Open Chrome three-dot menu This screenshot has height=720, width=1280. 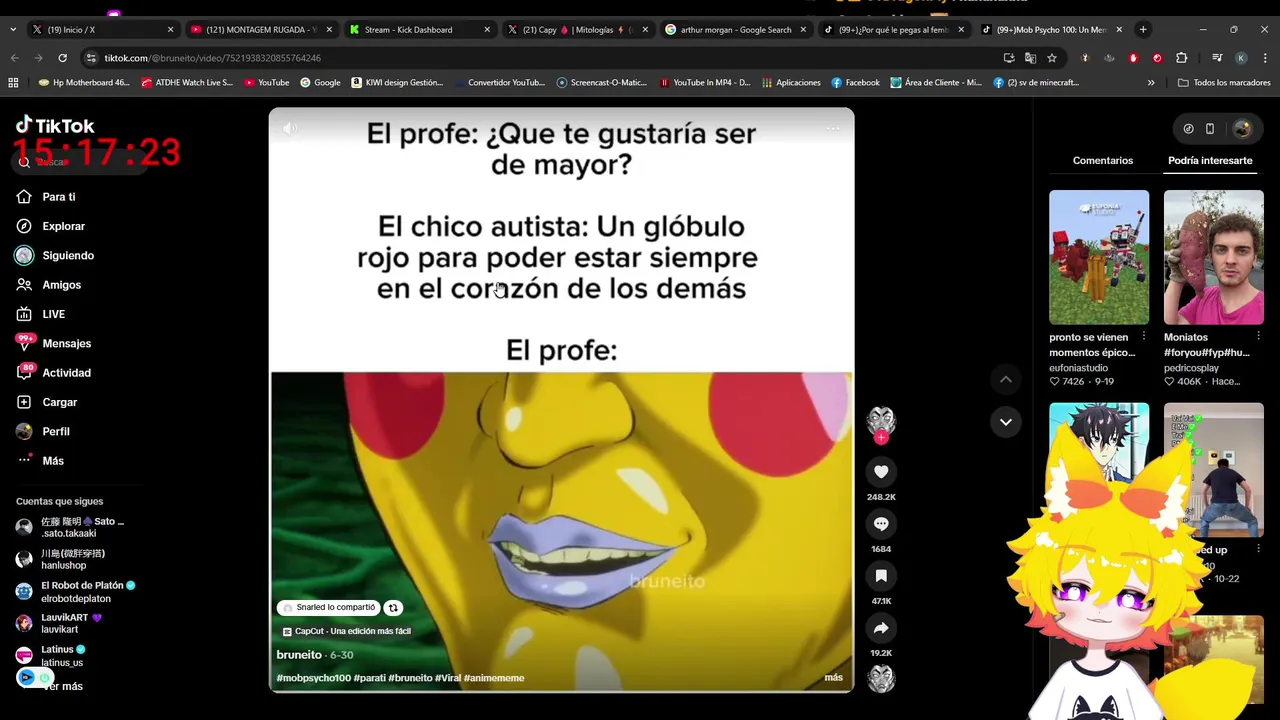[x=1264, y=58]
